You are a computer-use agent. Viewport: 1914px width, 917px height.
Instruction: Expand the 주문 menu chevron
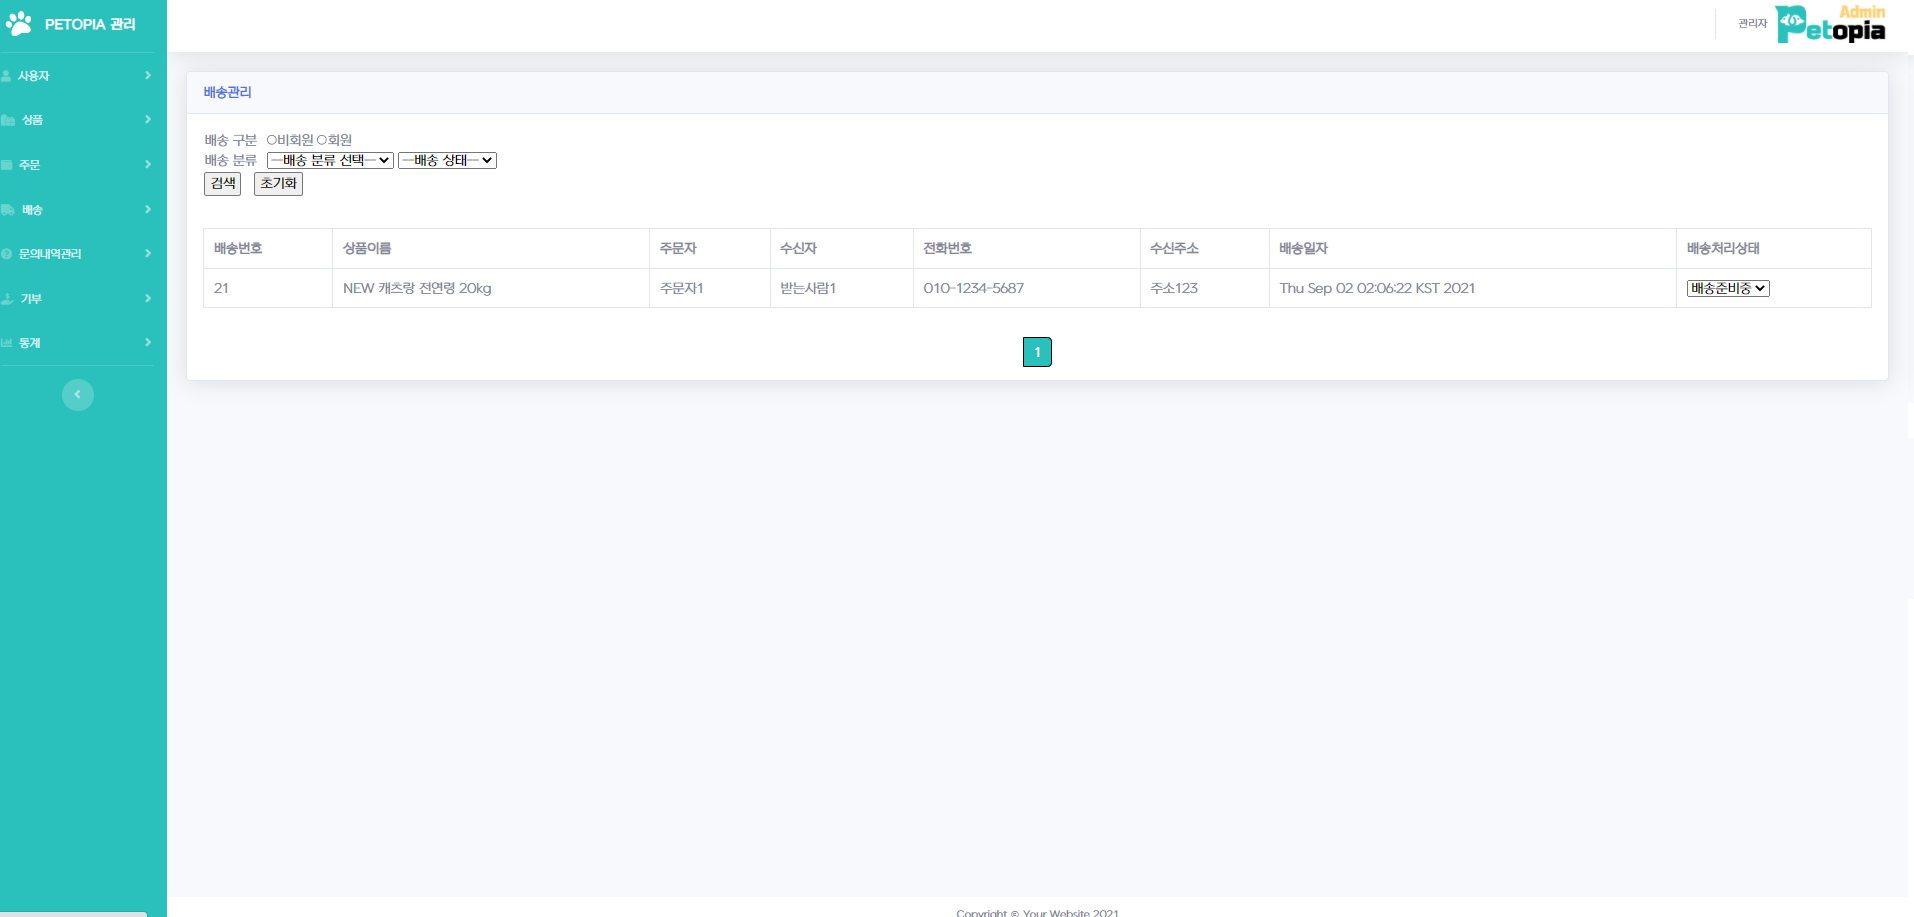[x=148, y=164]
